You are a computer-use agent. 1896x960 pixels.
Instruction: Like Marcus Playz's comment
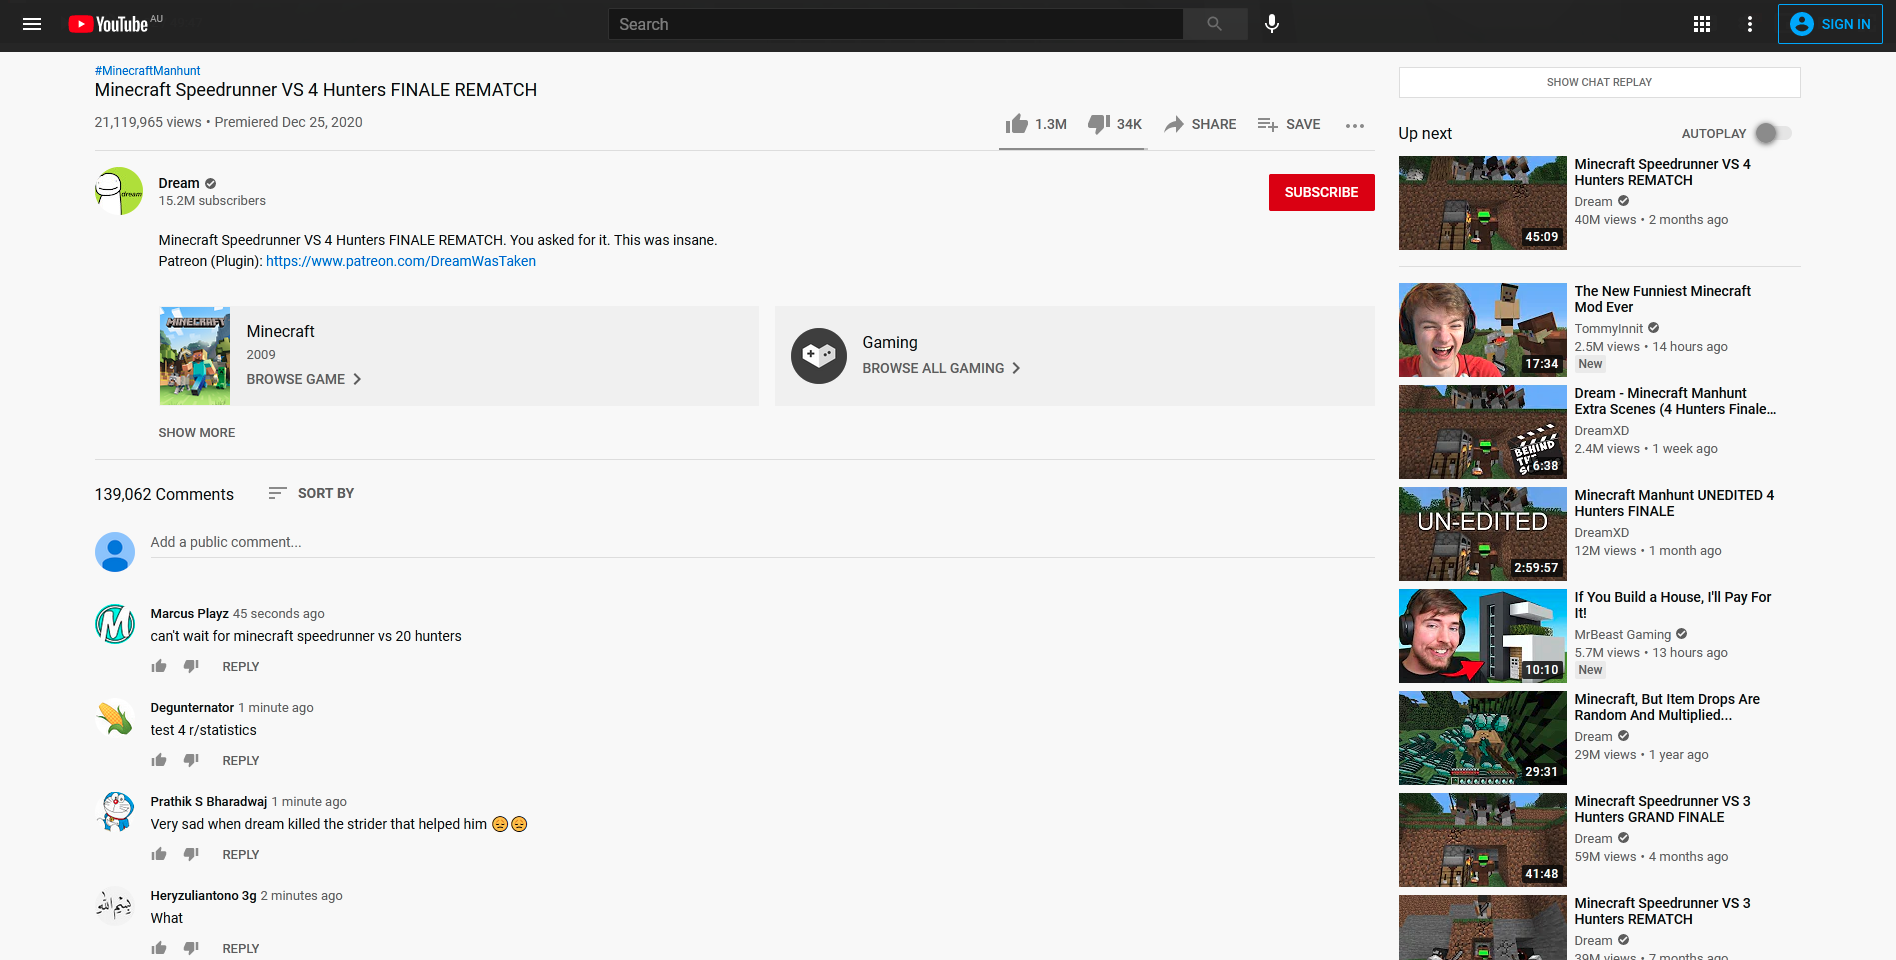pyautogui.click(x=159, y=666)
